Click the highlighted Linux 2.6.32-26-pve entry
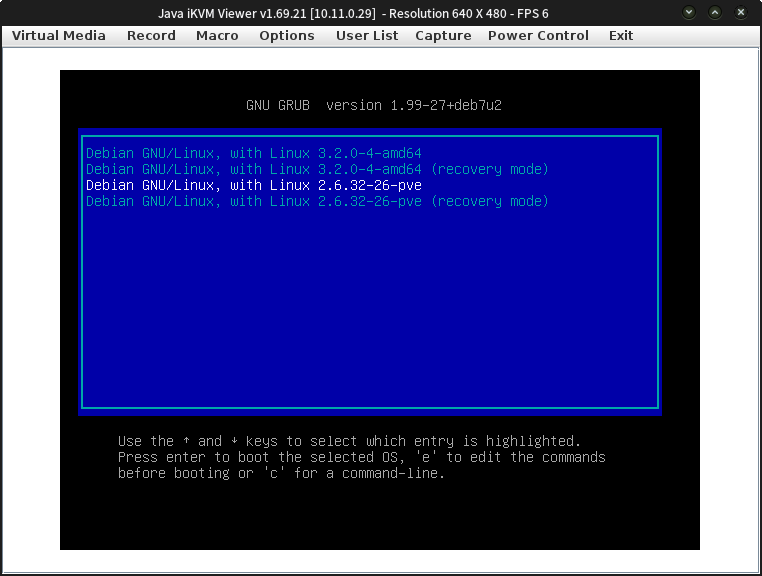Viewport: 762px width, 576px height. click(x=254, y=185)
